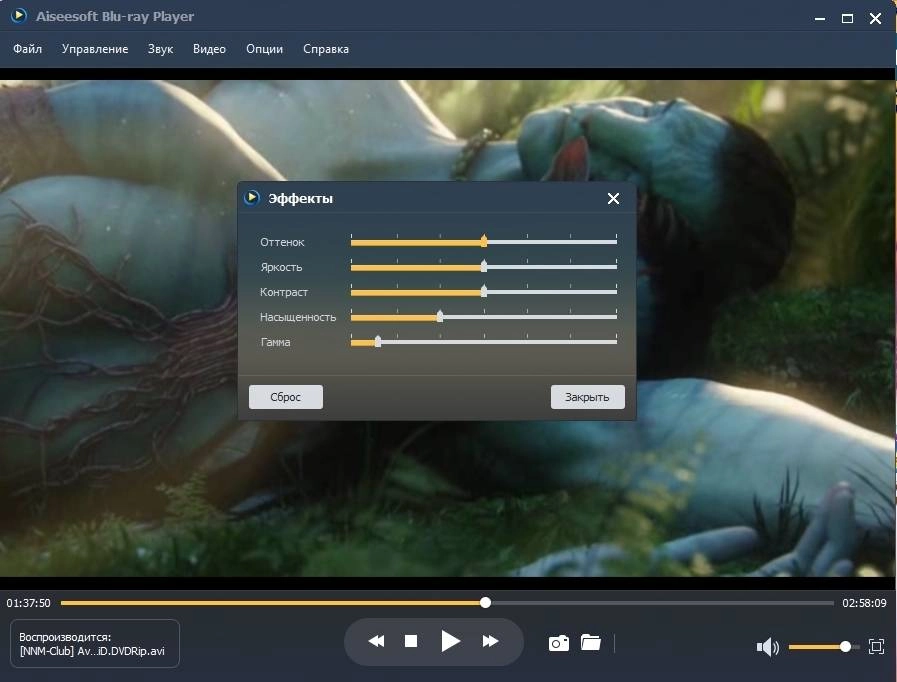Maximize the player window
The height and width of the screenshot is (682, 897).
847,18
